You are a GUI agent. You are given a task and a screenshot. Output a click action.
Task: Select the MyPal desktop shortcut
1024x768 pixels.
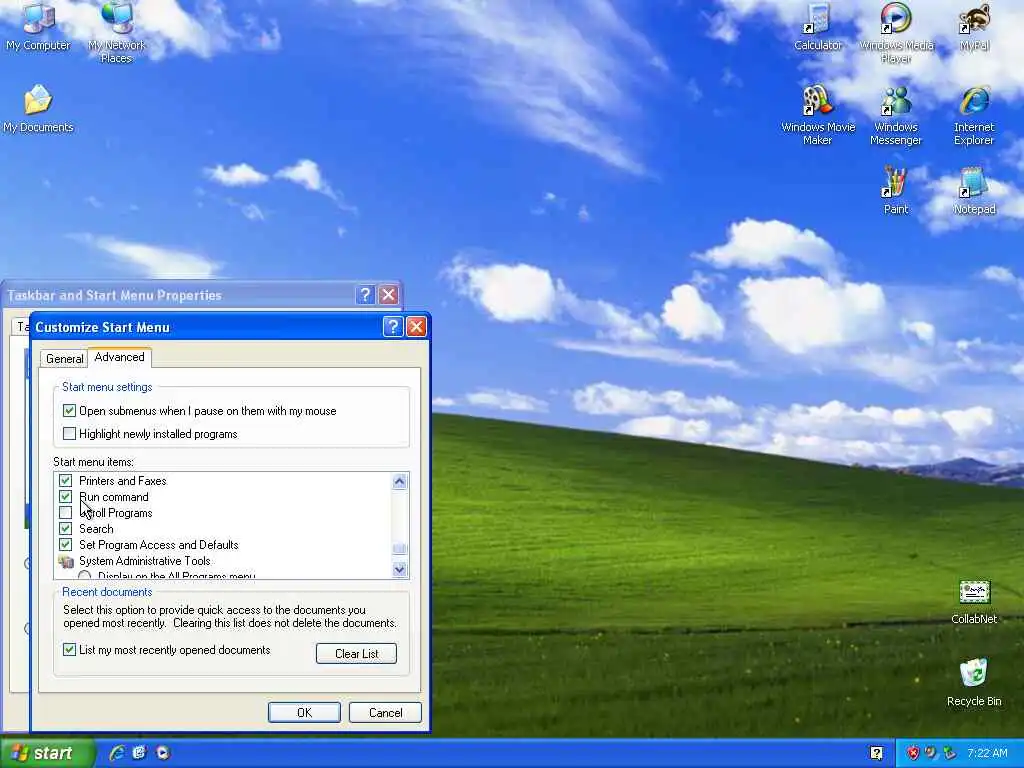[974, 26]
